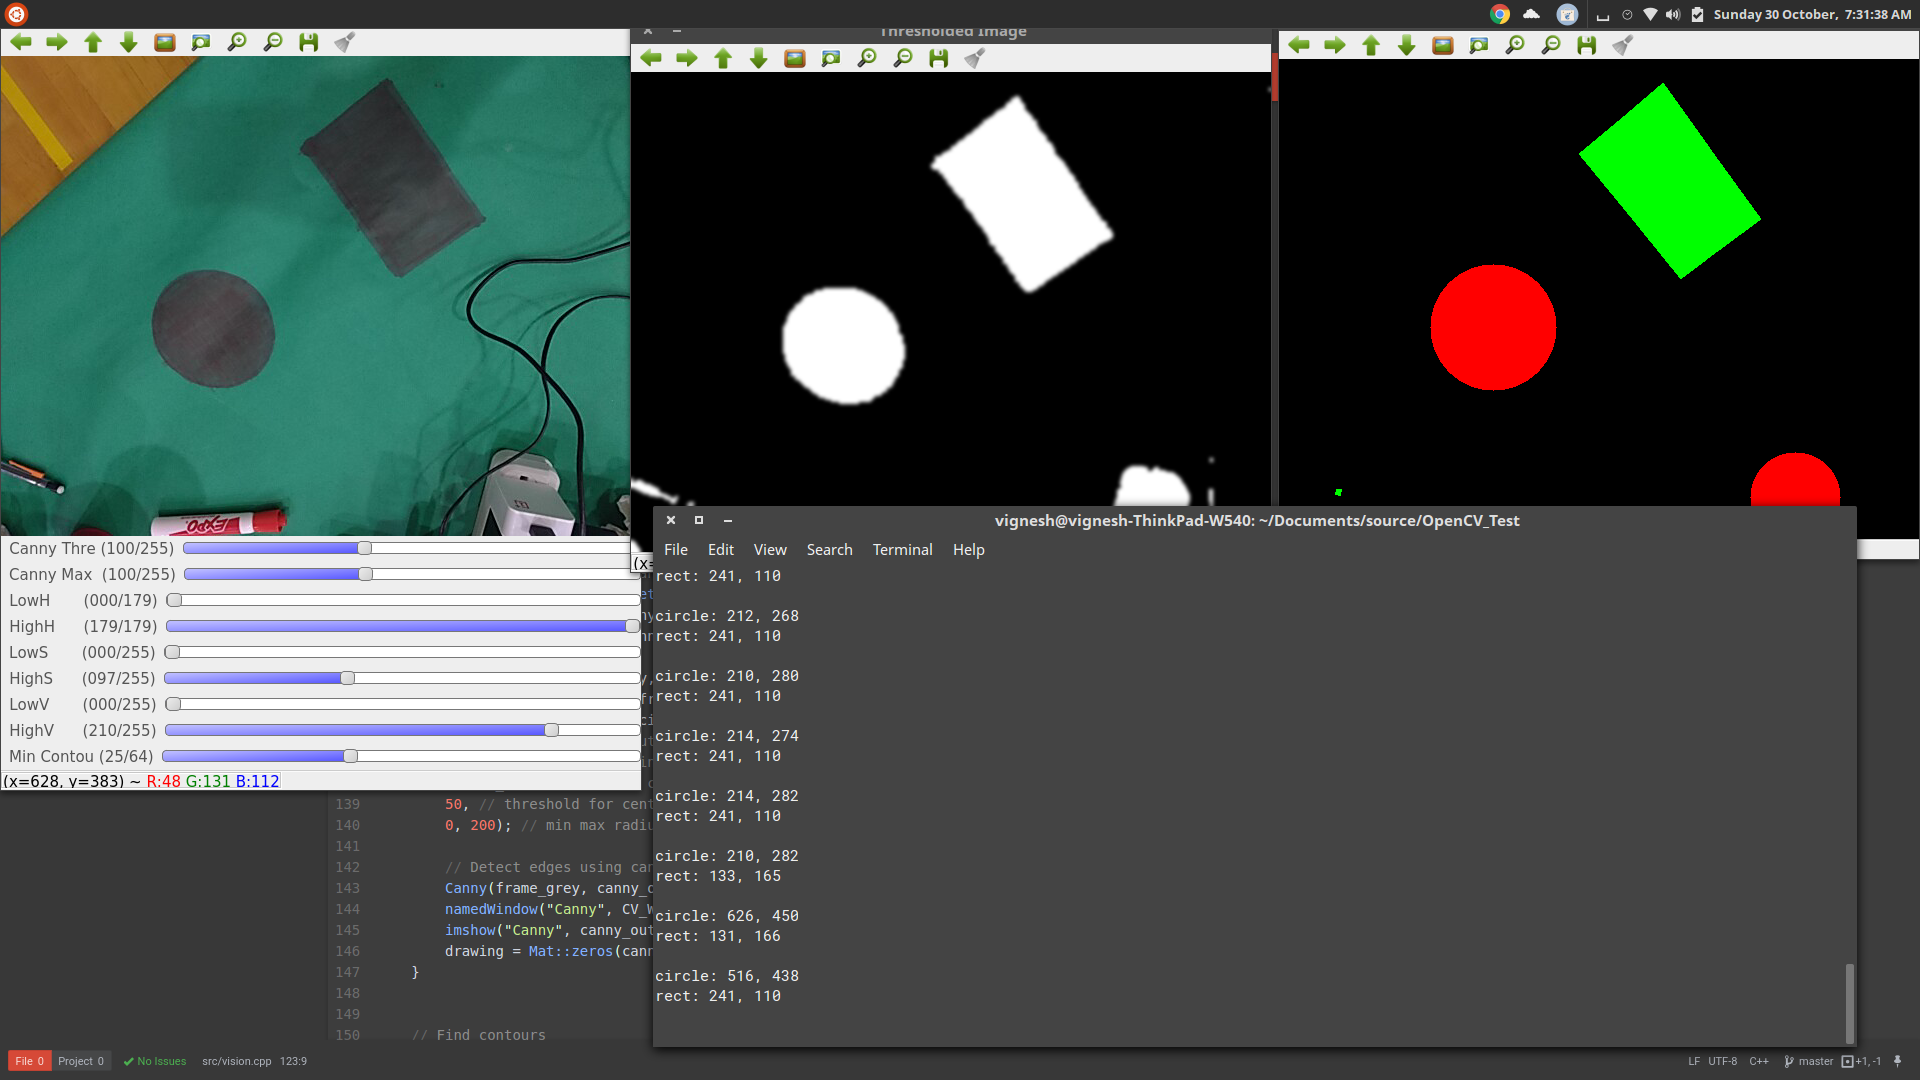Image resolution: width=1920 pixels, height=1080 pixels.
Task: Click pan-down arrow in right contour window toolbar
Action: (x=1407, y=45)
